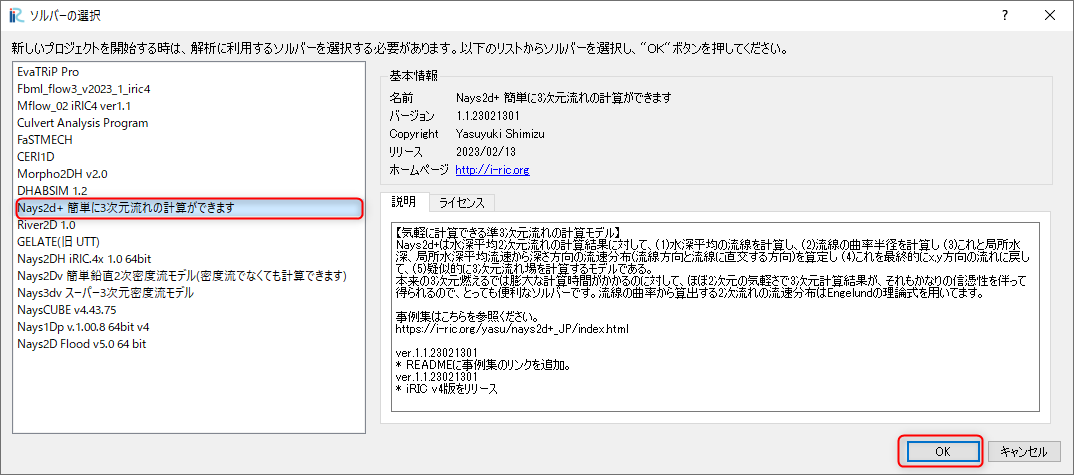This screenshot has width=1074, height=475.
Task: Select Nays2d+ 簡単に3次元流れ solver row
Action: pos(188,207)
